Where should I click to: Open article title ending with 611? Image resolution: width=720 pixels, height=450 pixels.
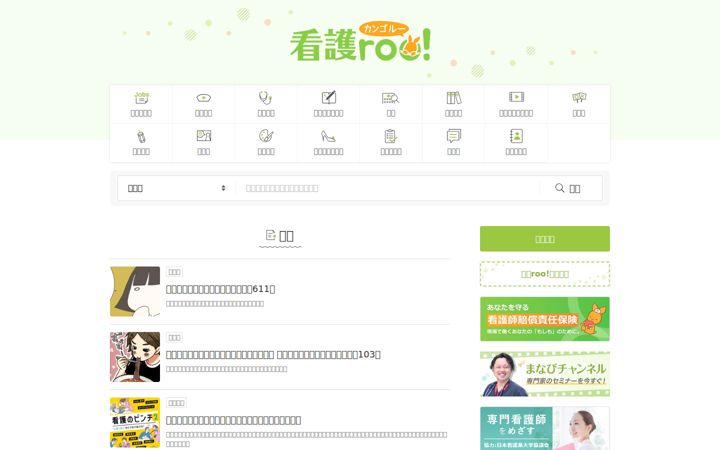coord(220,289)
